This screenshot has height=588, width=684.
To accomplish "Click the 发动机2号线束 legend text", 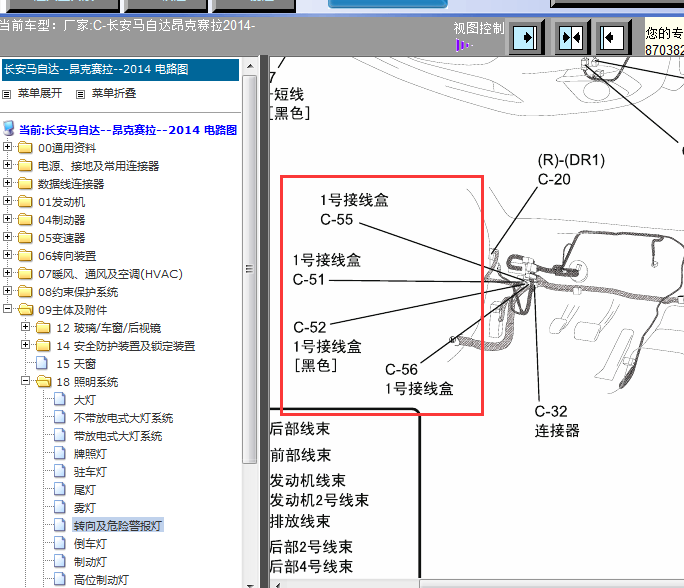I will pyautogui.click(x=319, y=500).
